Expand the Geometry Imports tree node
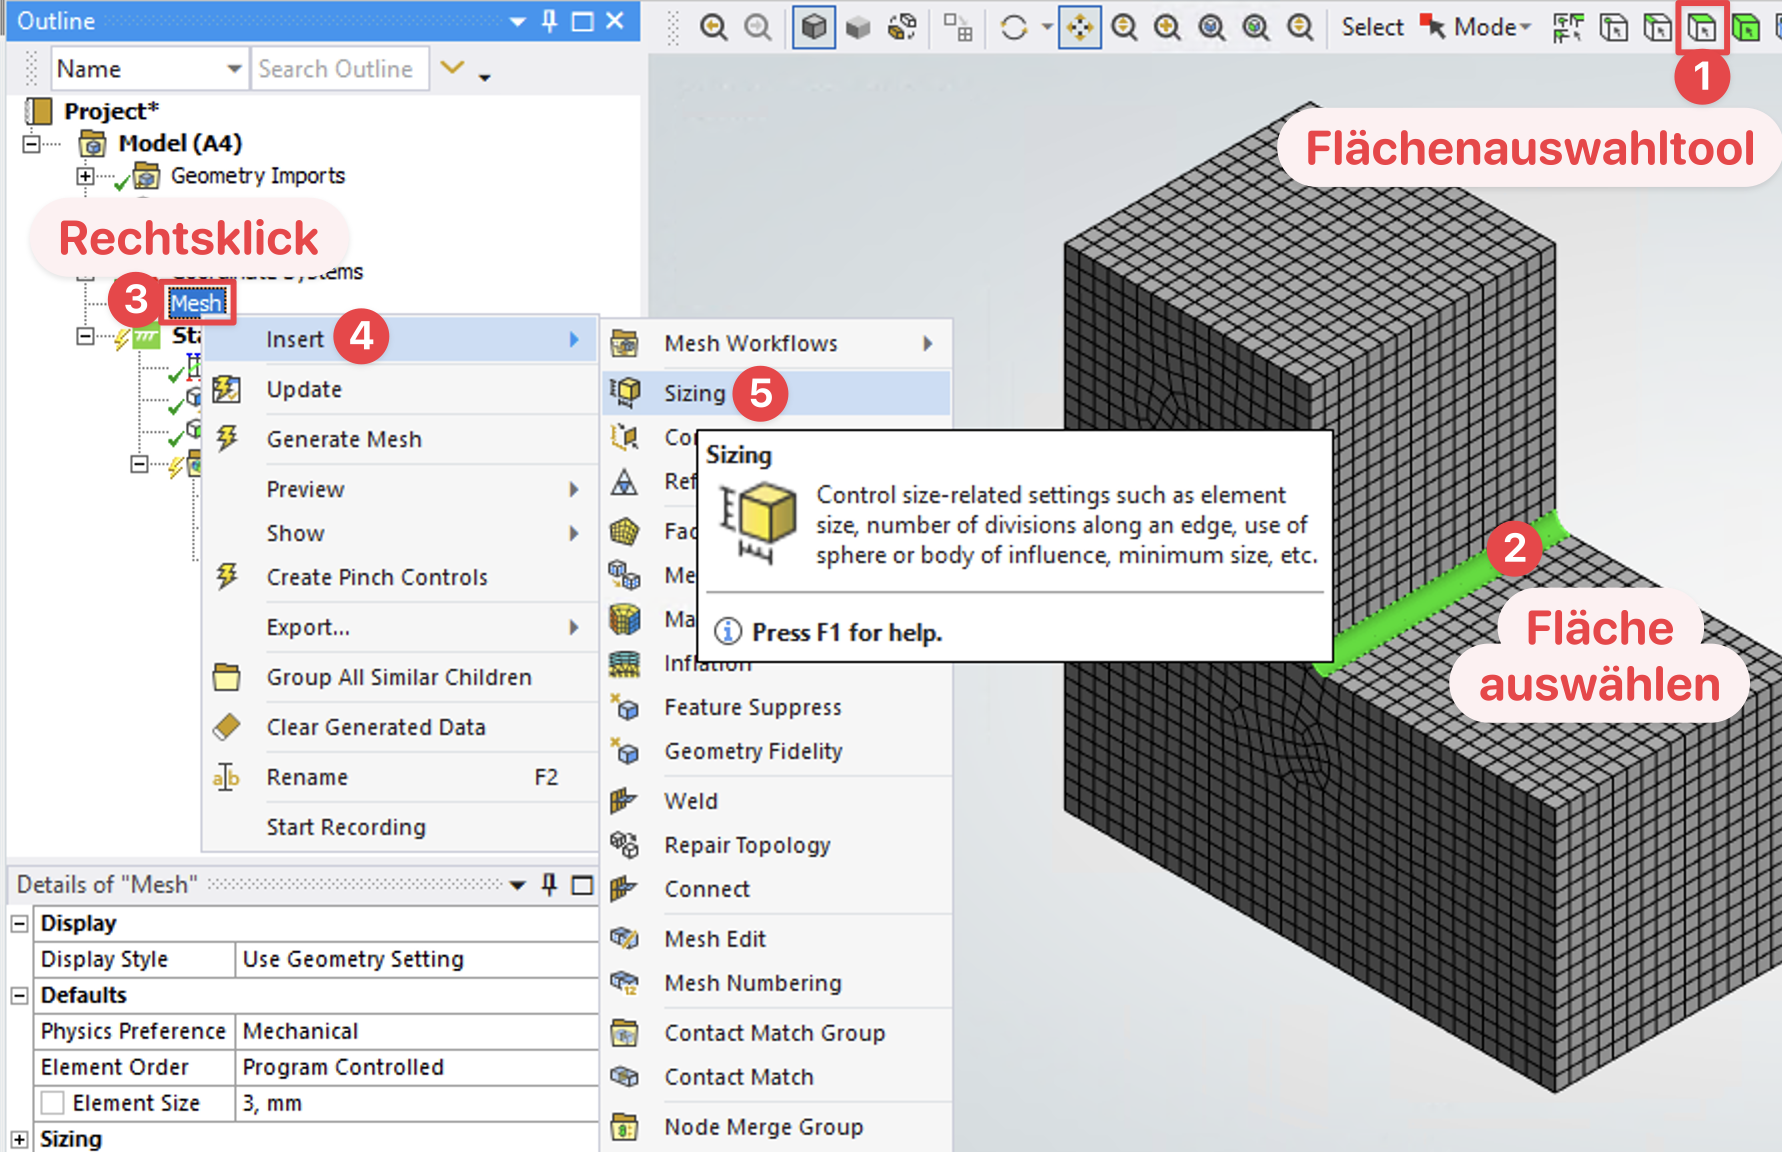Screen dimensions: 1782x1152 [x=86, y=177]
